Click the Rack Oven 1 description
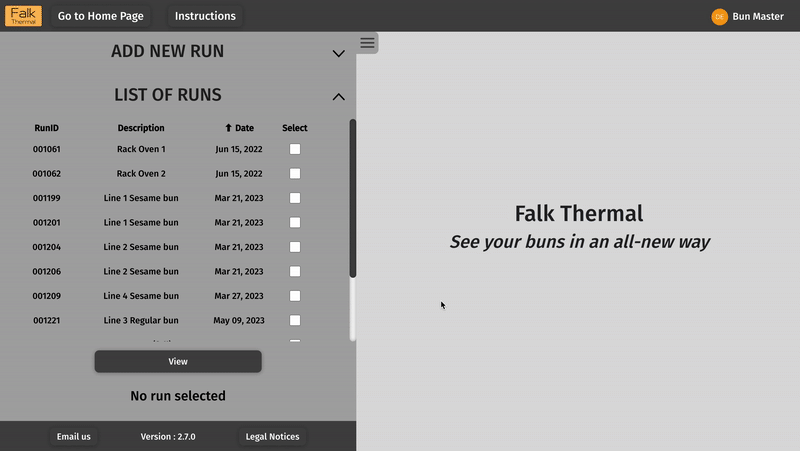The image size is (800, 451). pyautogui.click(x=141, y=149)
